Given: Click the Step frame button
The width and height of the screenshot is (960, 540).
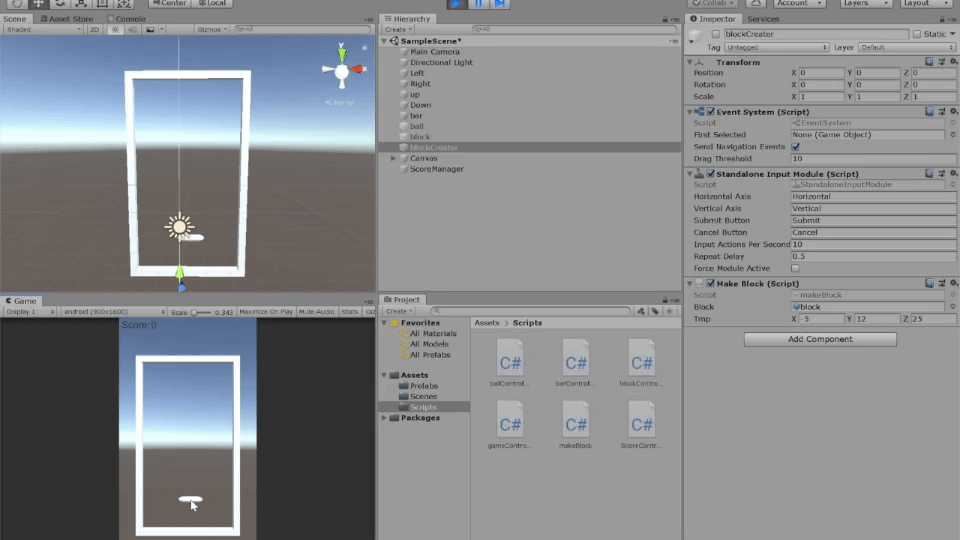Looking at the screenshot, I should coord(500,4).
